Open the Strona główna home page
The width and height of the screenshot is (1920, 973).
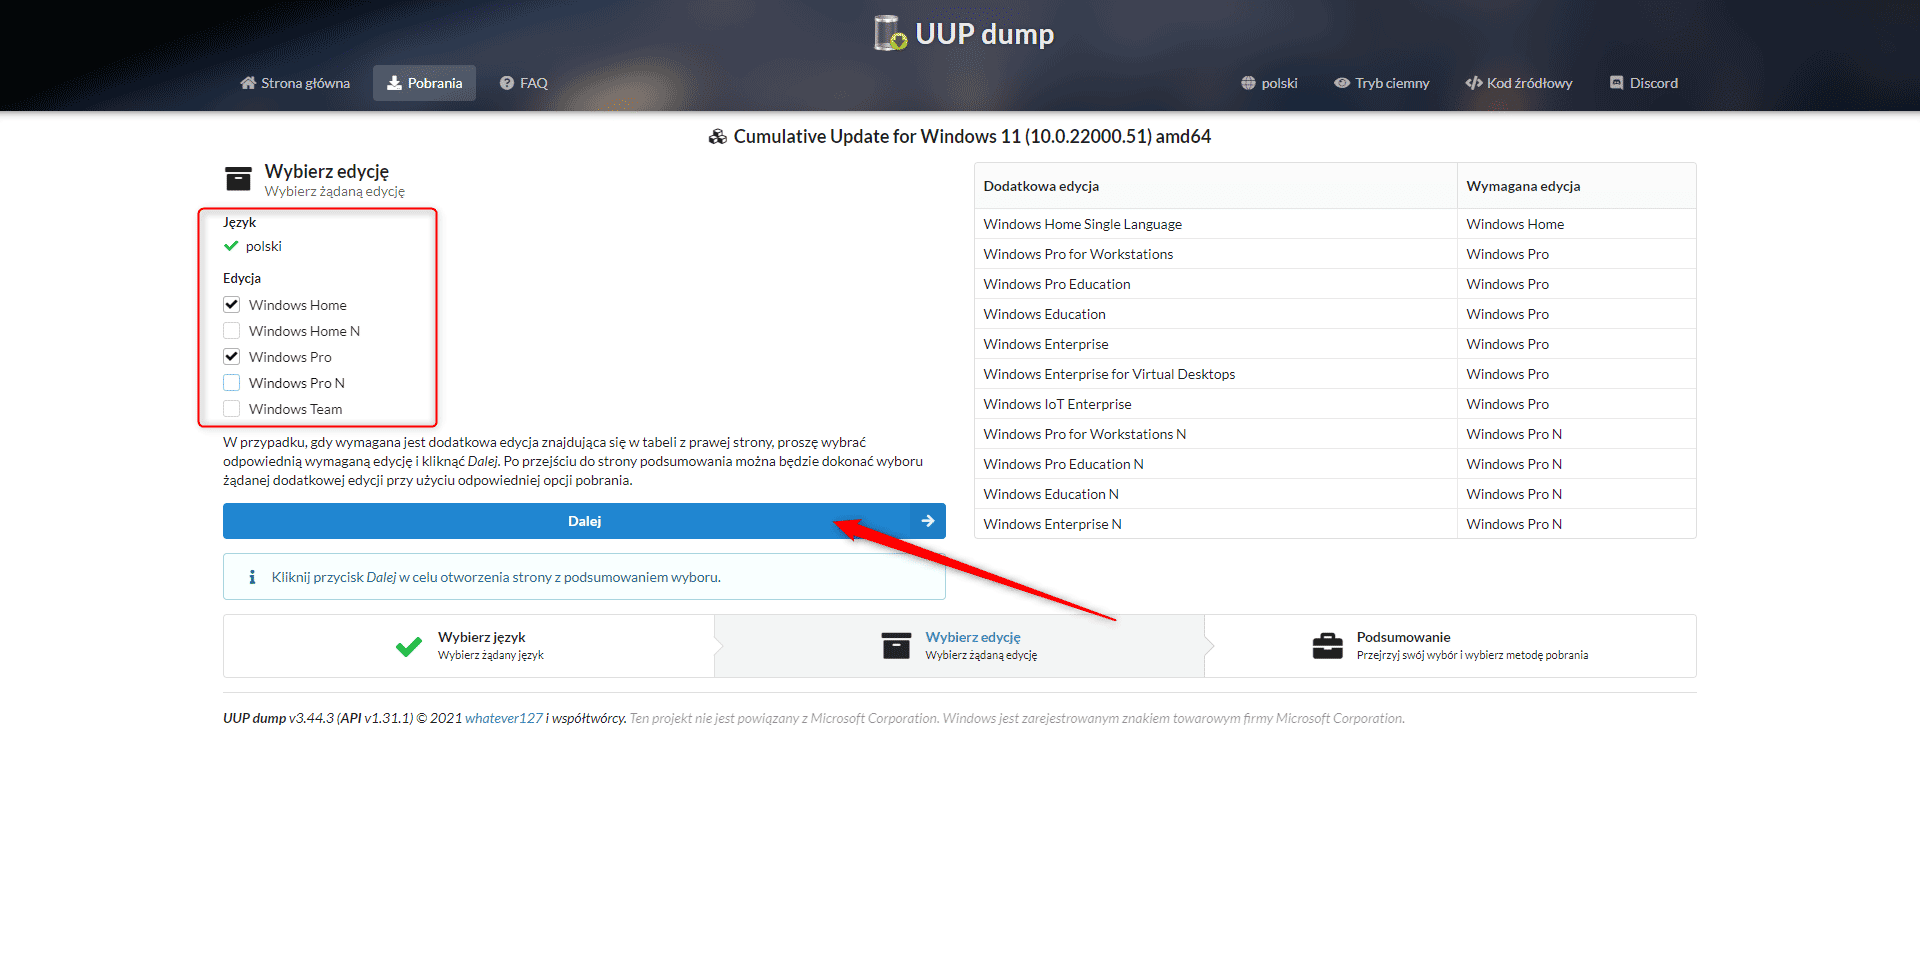pyautogui.click(x=295, y=83)
